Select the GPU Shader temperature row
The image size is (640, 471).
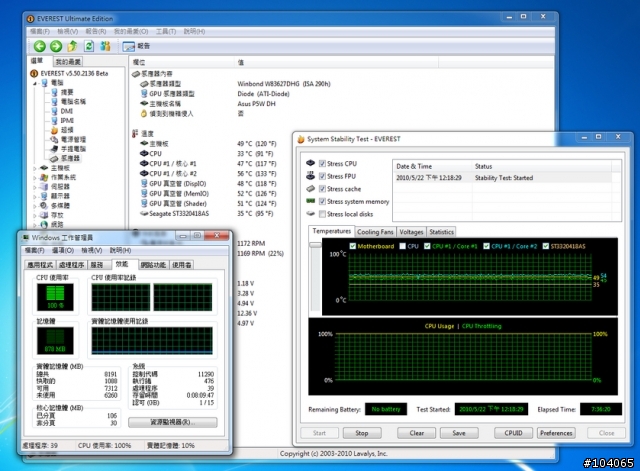(x=208, y=204)
